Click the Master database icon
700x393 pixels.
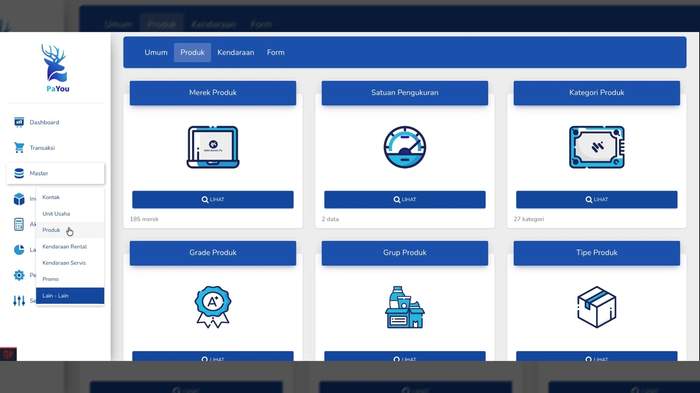19,173
